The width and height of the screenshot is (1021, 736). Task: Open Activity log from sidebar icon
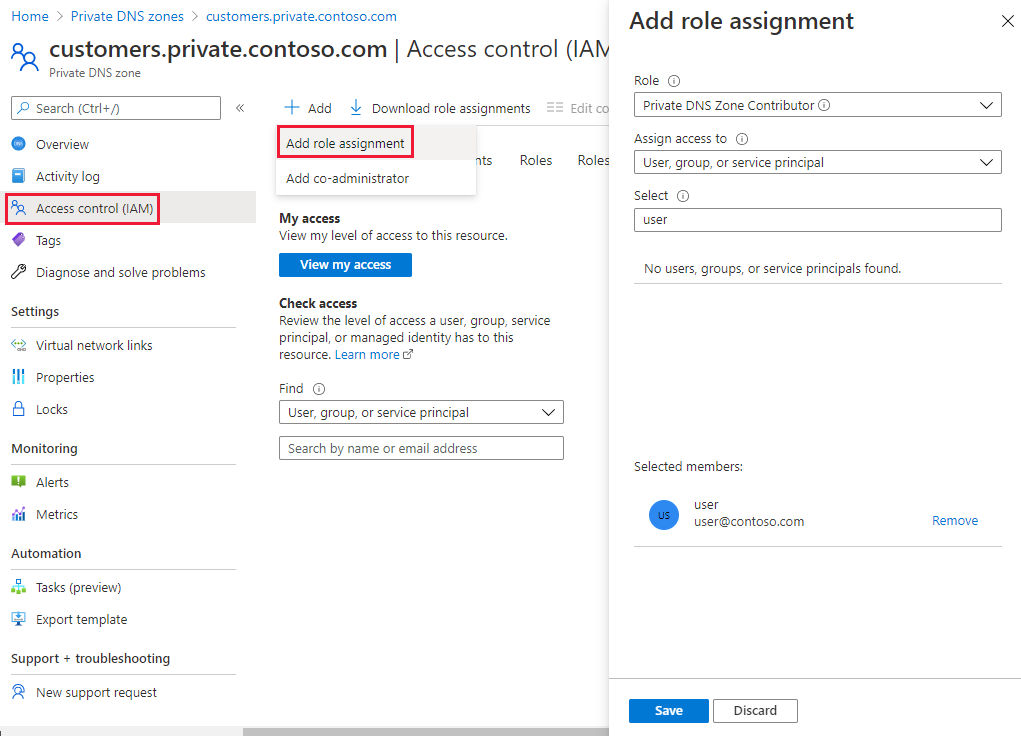18,176
